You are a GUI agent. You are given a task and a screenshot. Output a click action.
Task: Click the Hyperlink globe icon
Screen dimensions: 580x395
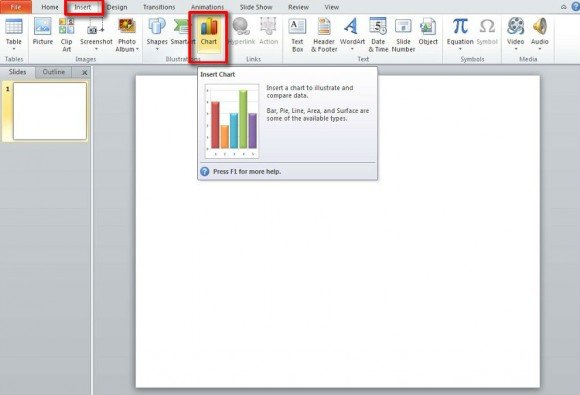[241, 27]
